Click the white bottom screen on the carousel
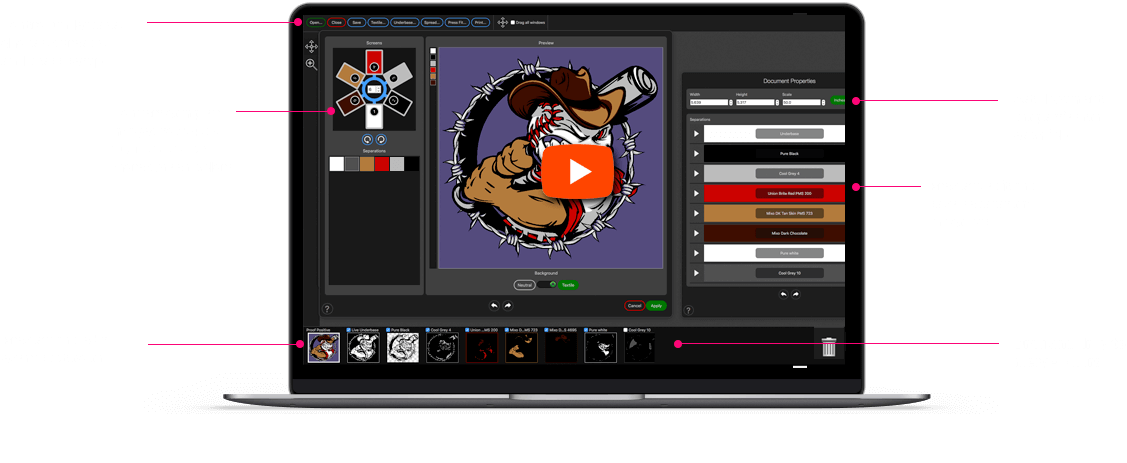Image resolution: width=1127 pixels, height=463 pixels. [374, 116]
